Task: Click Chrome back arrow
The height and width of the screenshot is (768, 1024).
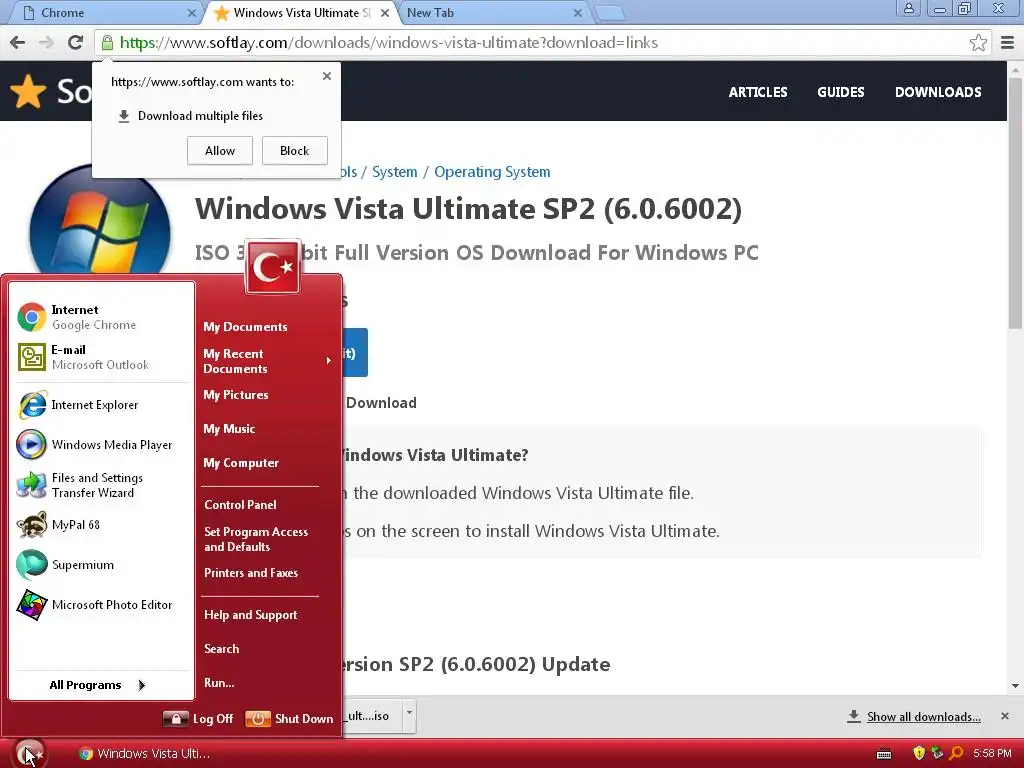Action: (x=18, y=42)
